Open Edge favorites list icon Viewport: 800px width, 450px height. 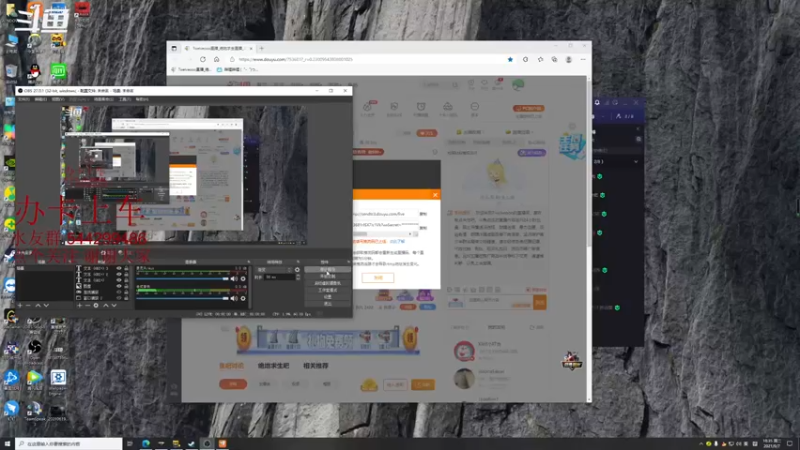pos(540,59)
